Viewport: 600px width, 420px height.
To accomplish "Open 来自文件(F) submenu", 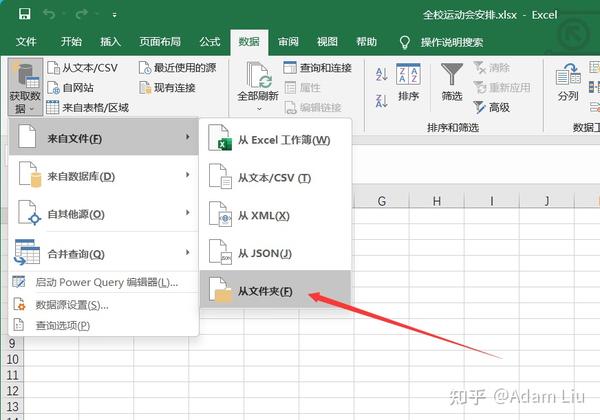I will point(103,137).
